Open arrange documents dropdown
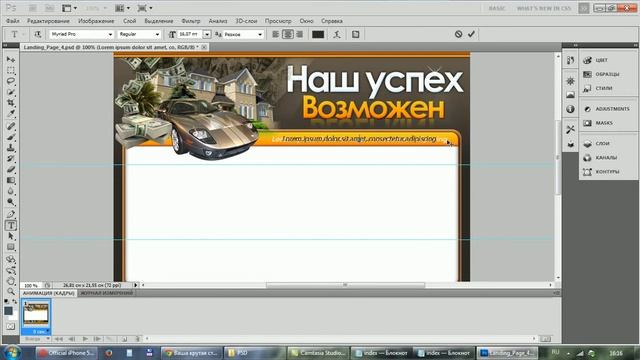640x360 pixels. click(122, 8)
